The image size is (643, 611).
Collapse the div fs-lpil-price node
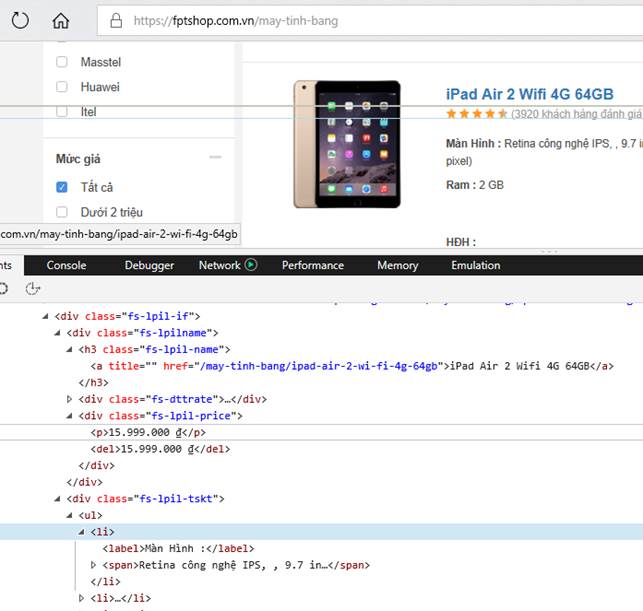(x=69, y=416)
